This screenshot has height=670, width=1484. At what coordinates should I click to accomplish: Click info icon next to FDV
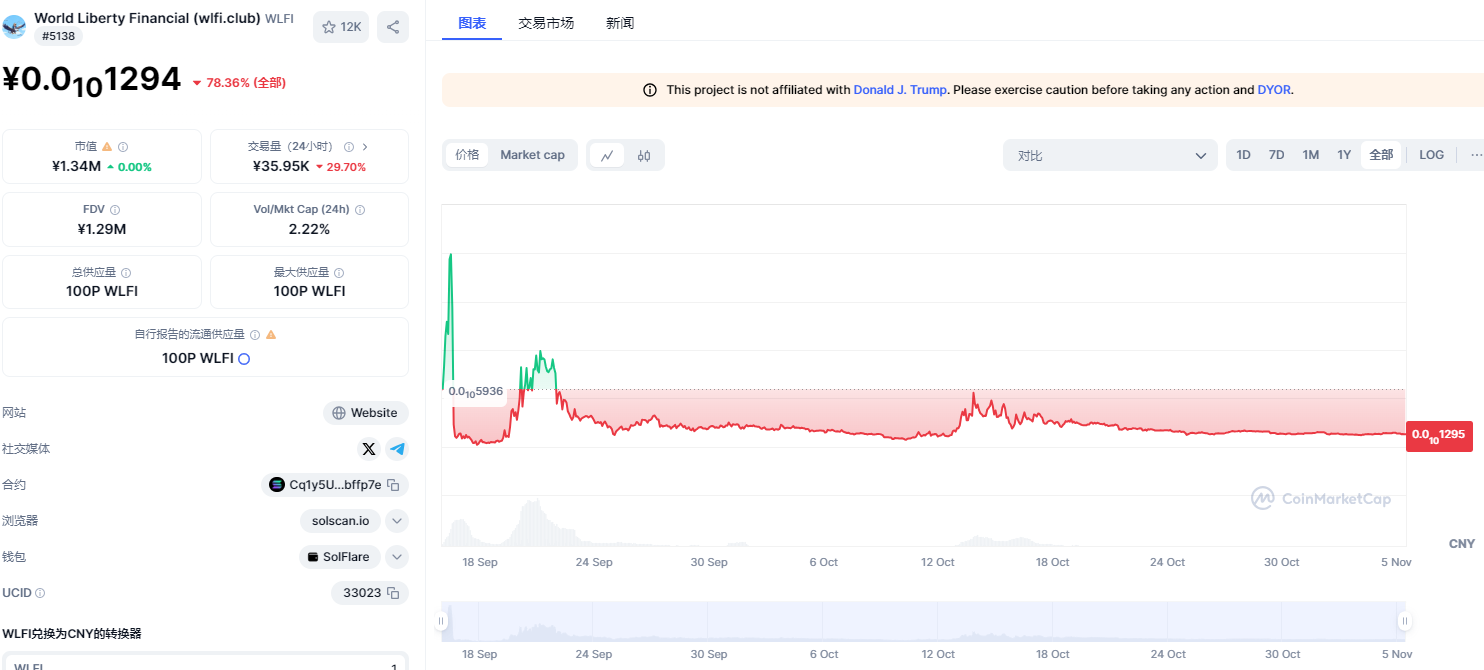pos(115,210)
